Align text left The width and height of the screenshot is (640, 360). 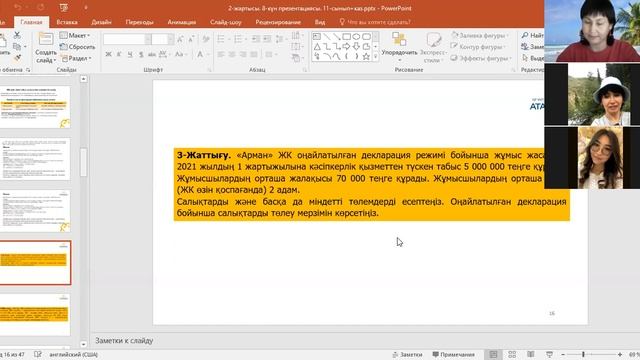[x=221, y=54]
